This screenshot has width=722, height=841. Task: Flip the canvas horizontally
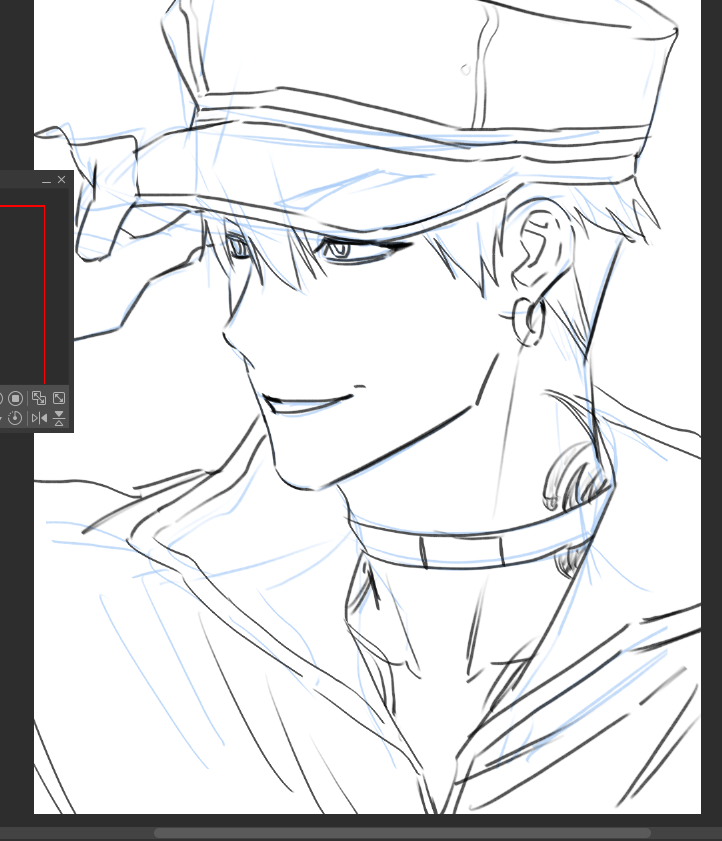39,418
